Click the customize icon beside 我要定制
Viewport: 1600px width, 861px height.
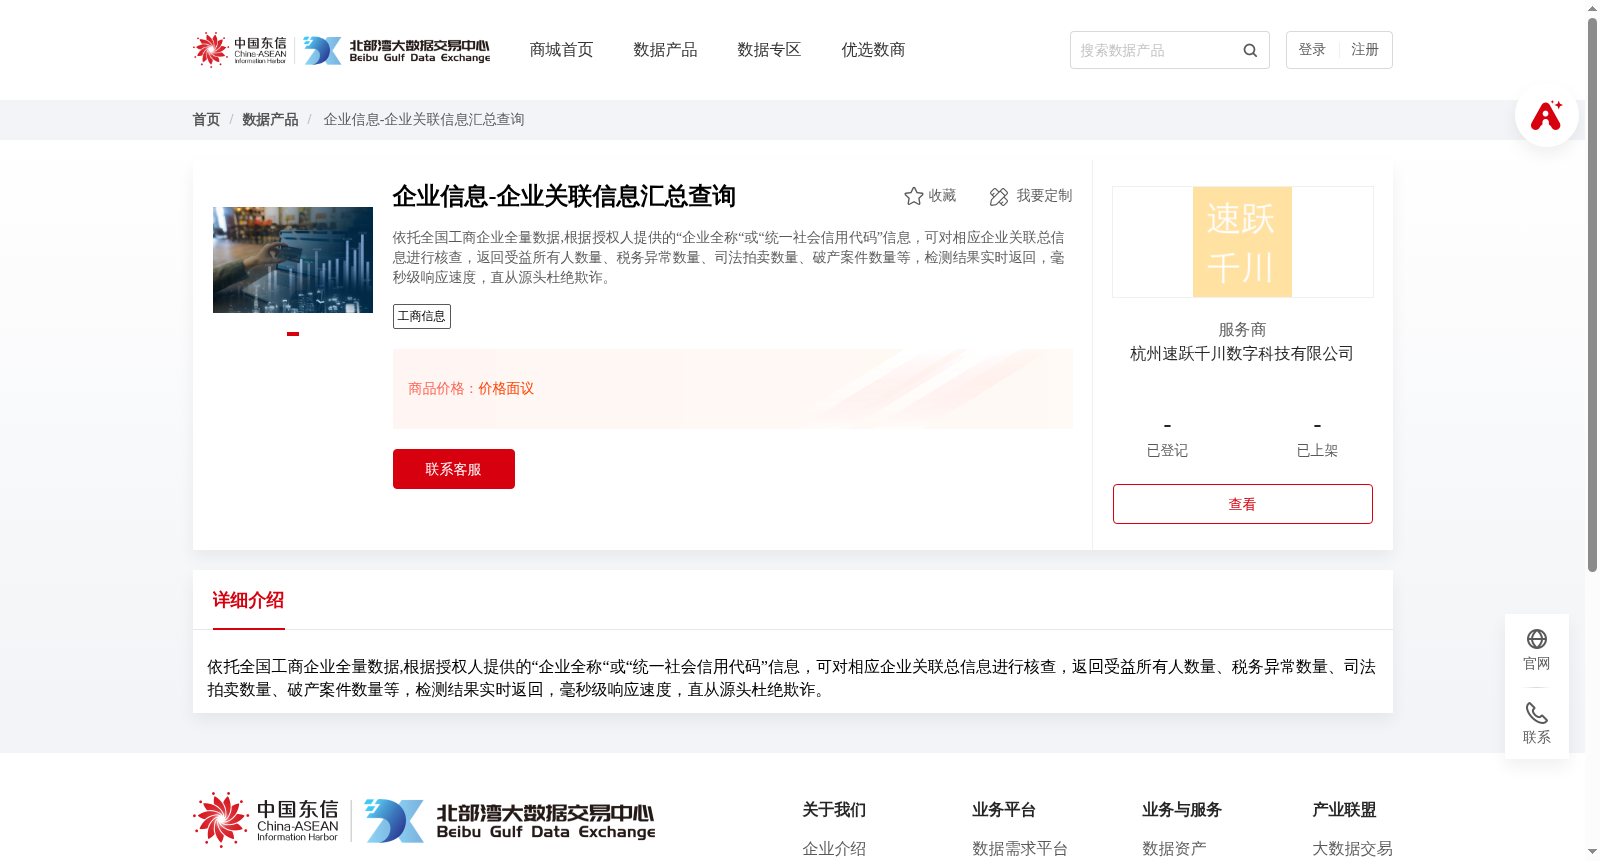999,196
